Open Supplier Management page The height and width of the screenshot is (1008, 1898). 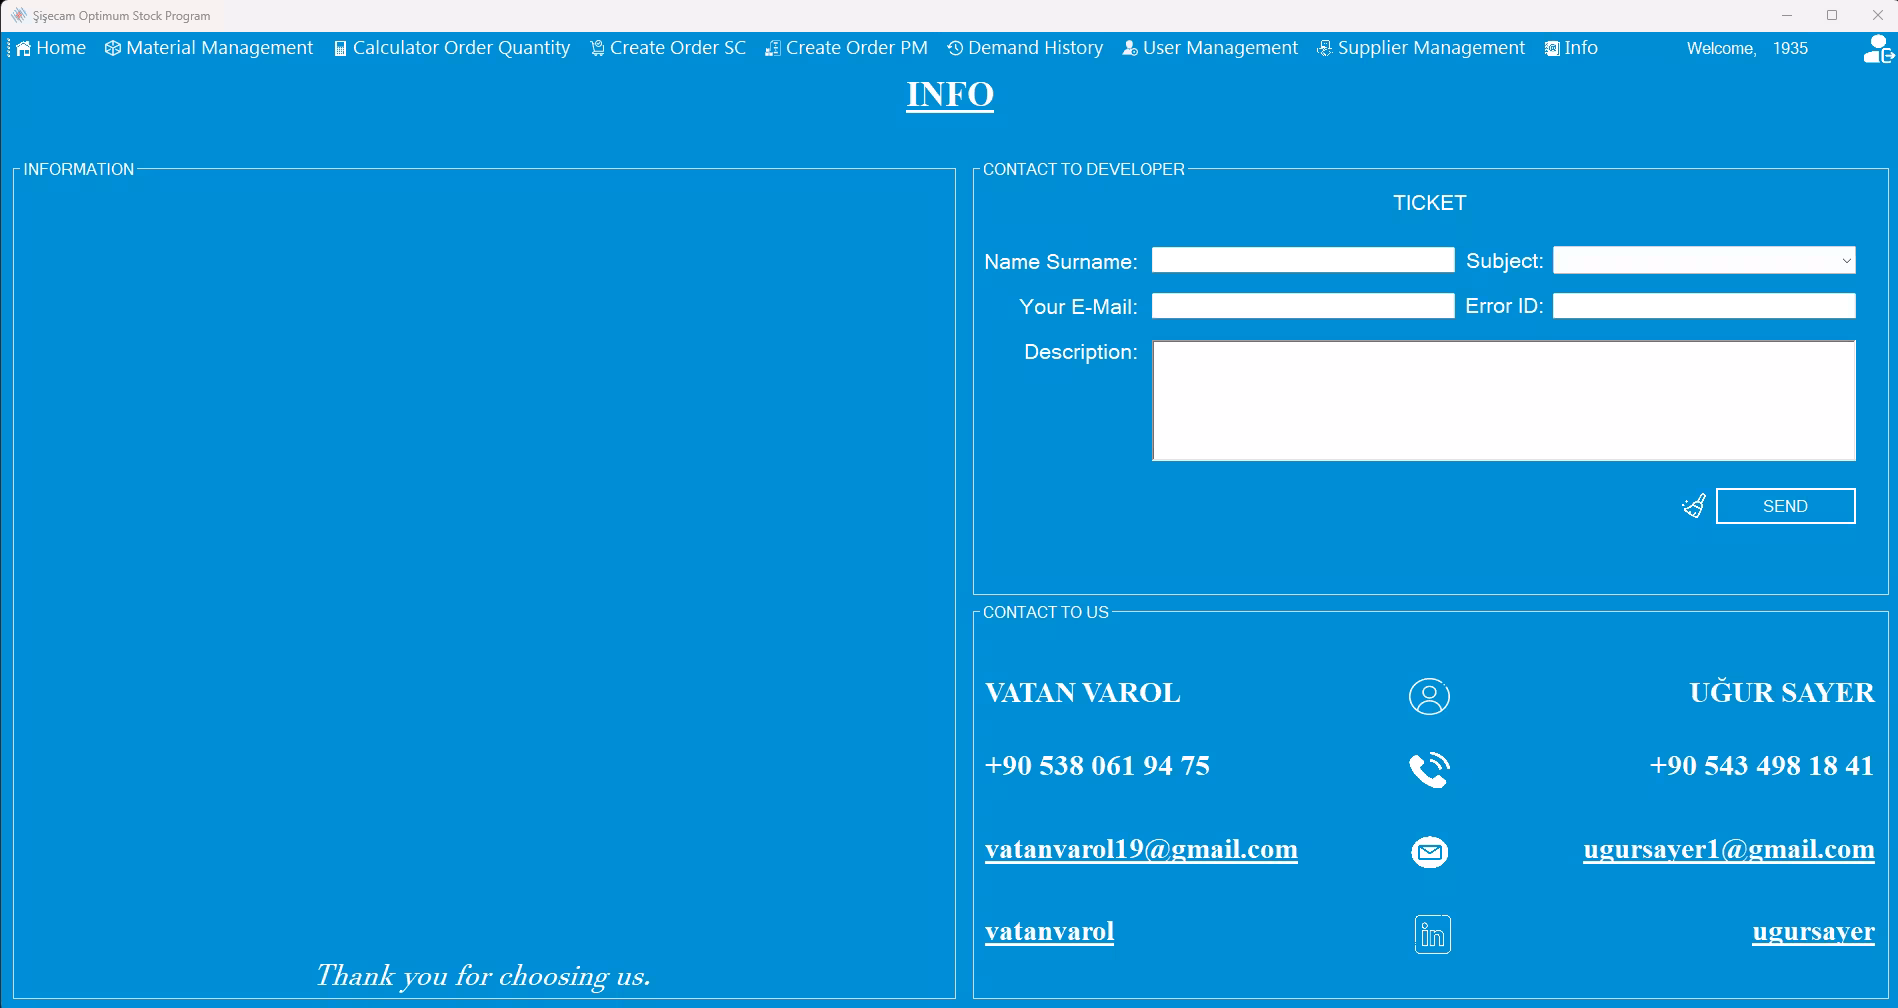(1421, 48)
